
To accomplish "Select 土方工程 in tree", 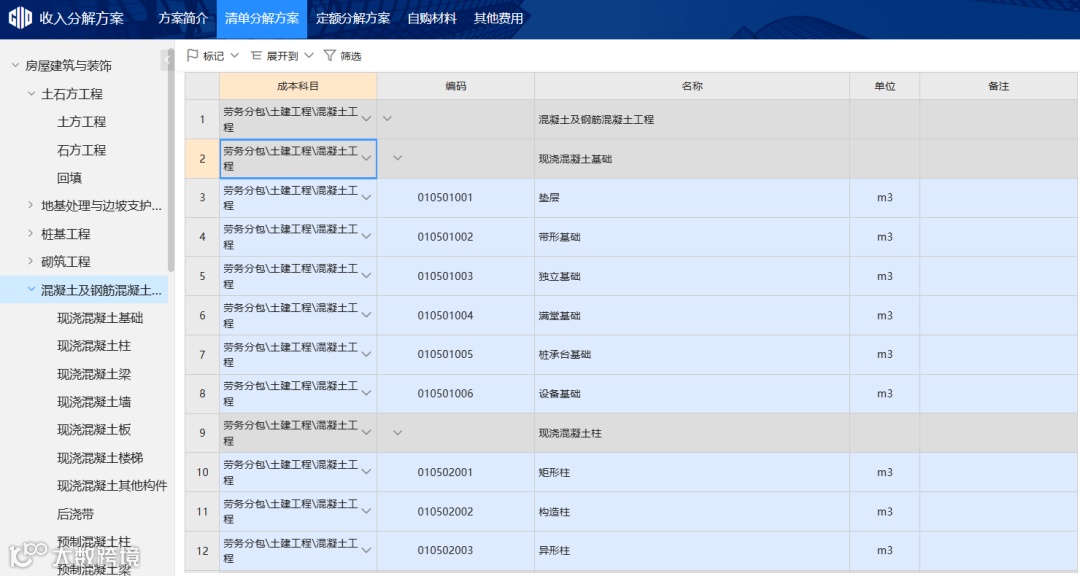I will tap(81, 122).
